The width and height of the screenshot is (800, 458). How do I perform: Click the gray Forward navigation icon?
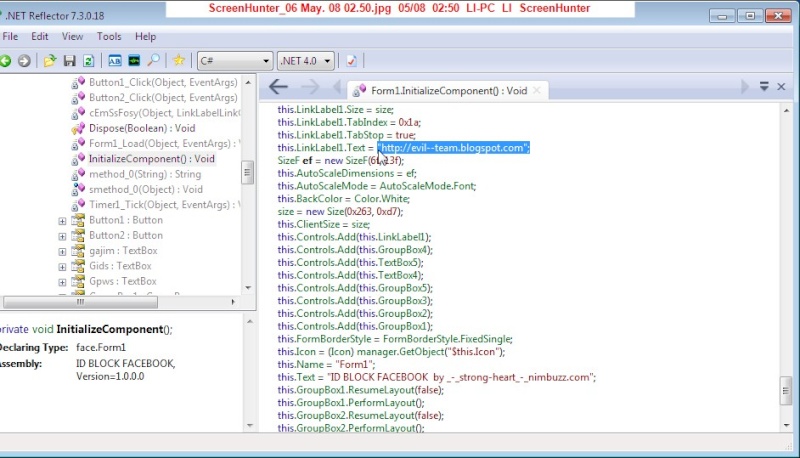[x=24, y=61]
